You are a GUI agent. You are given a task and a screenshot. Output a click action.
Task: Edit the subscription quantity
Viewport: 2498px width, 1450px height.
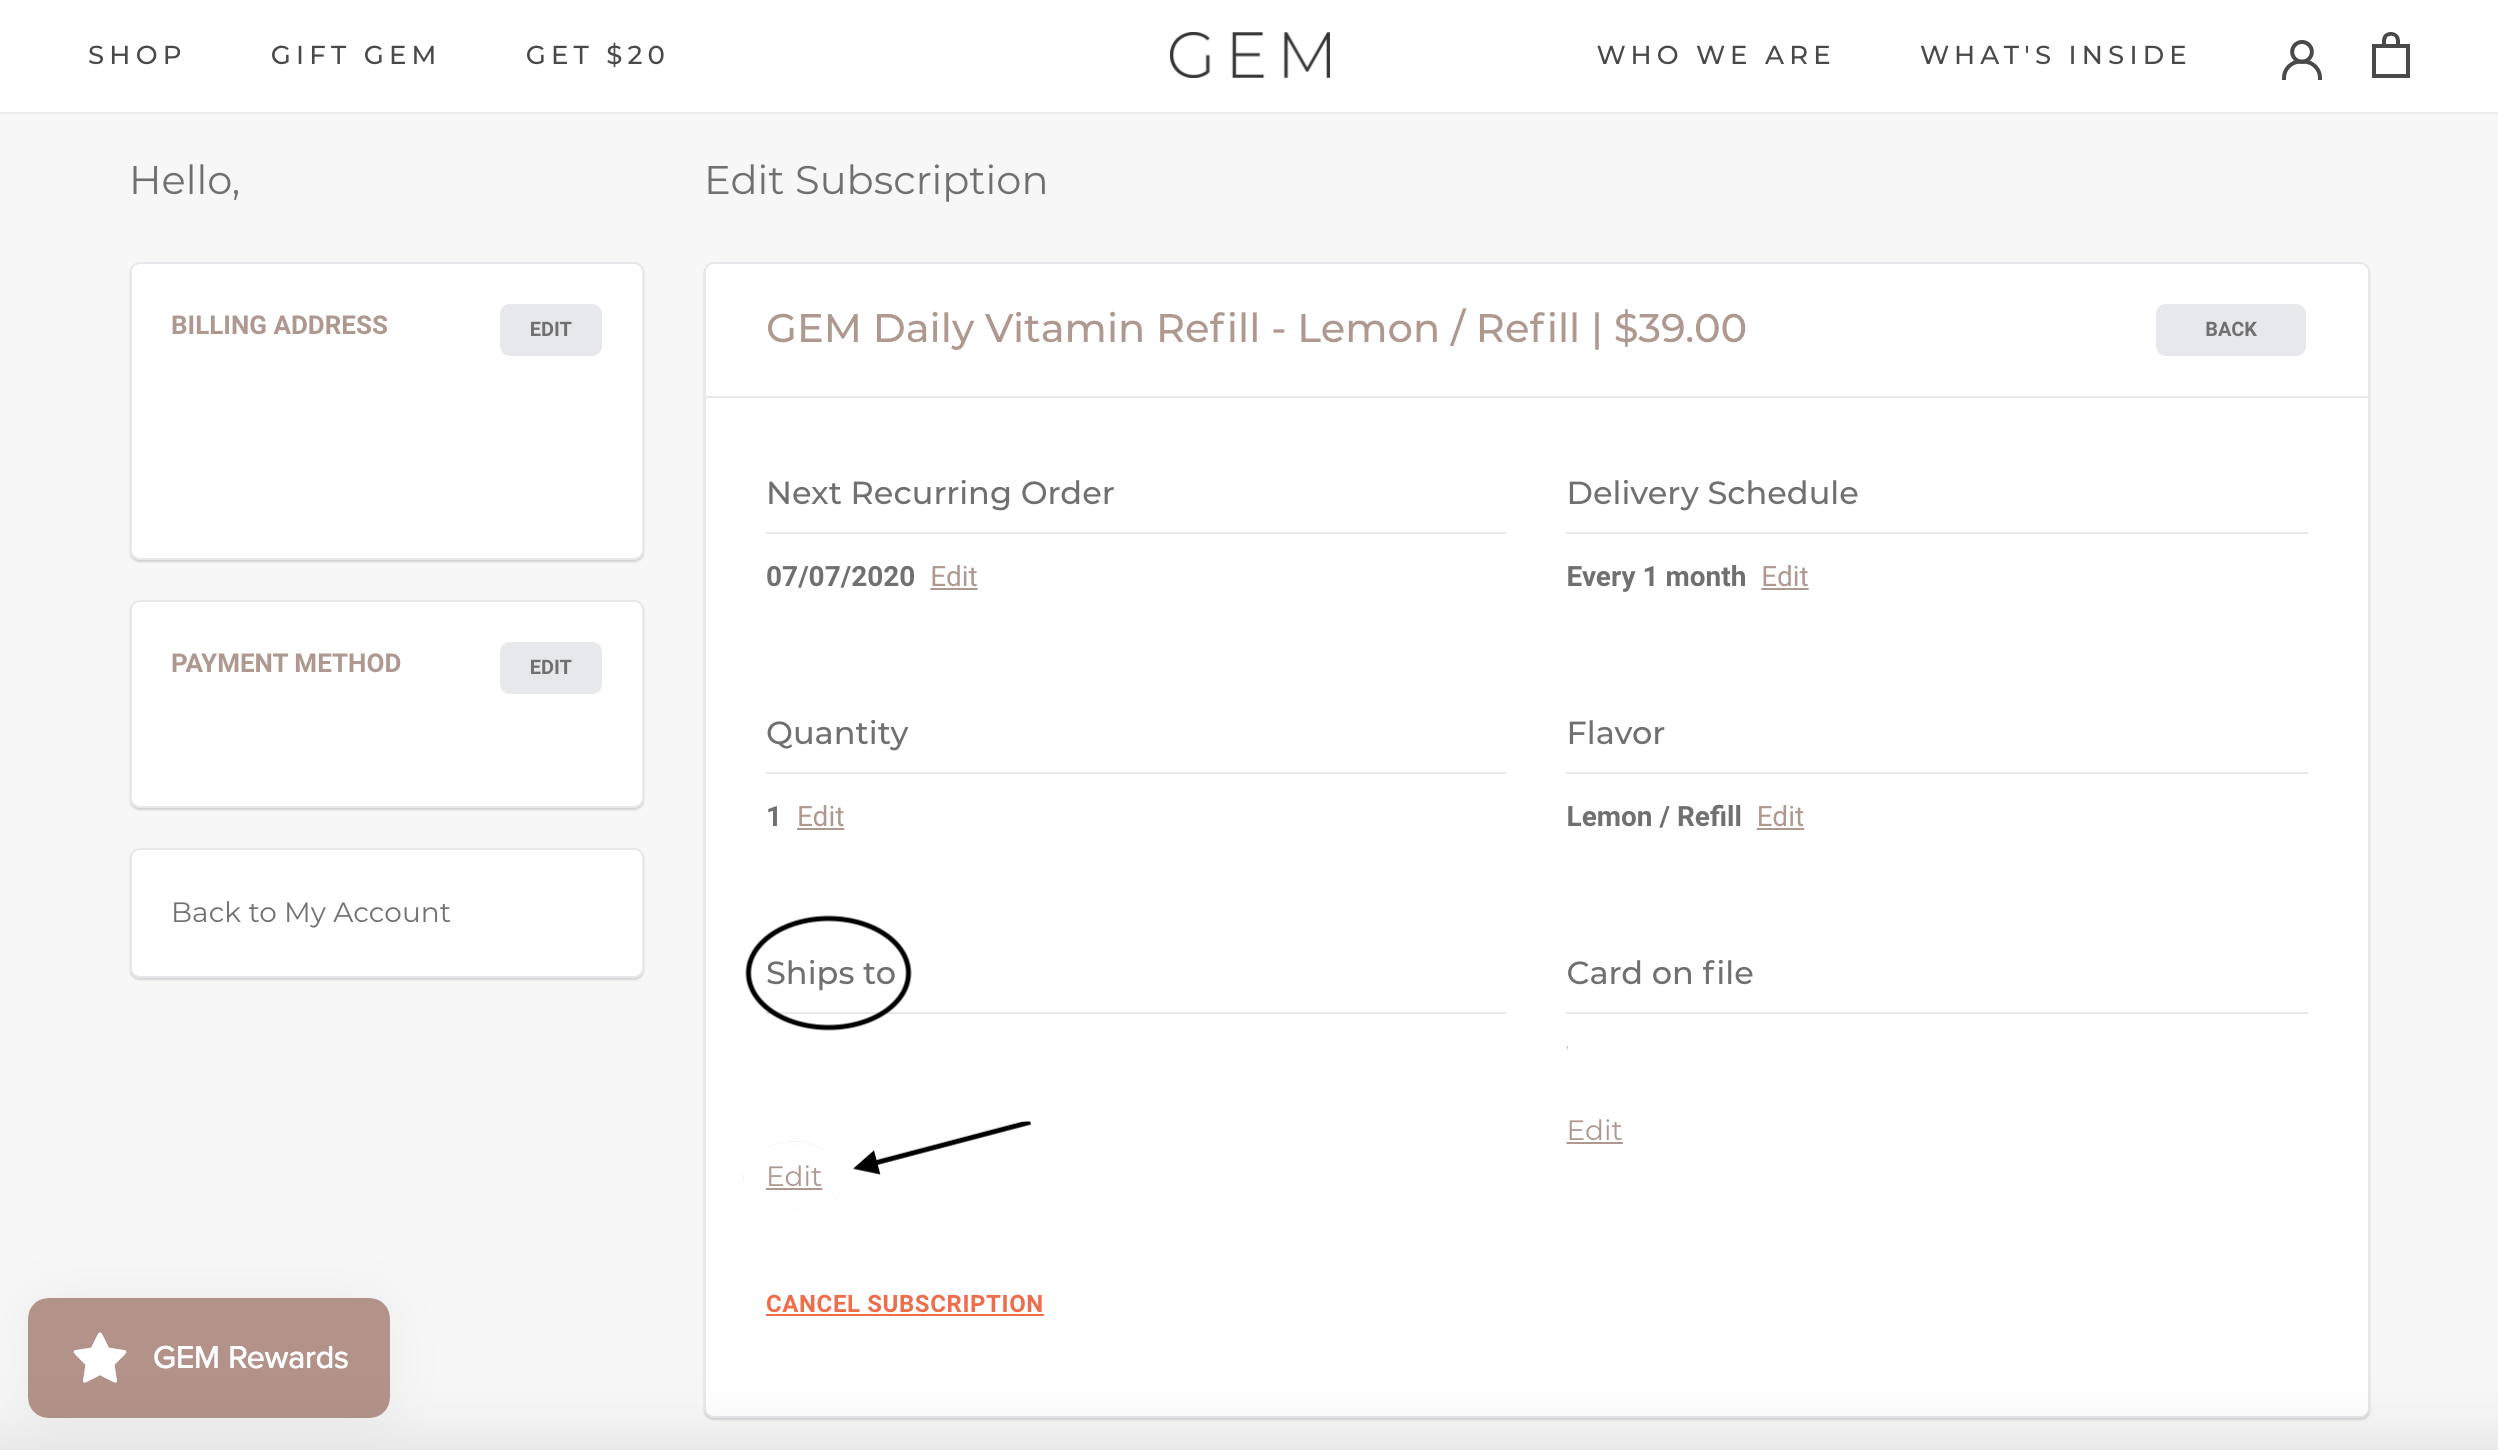(x=821, y=816)
